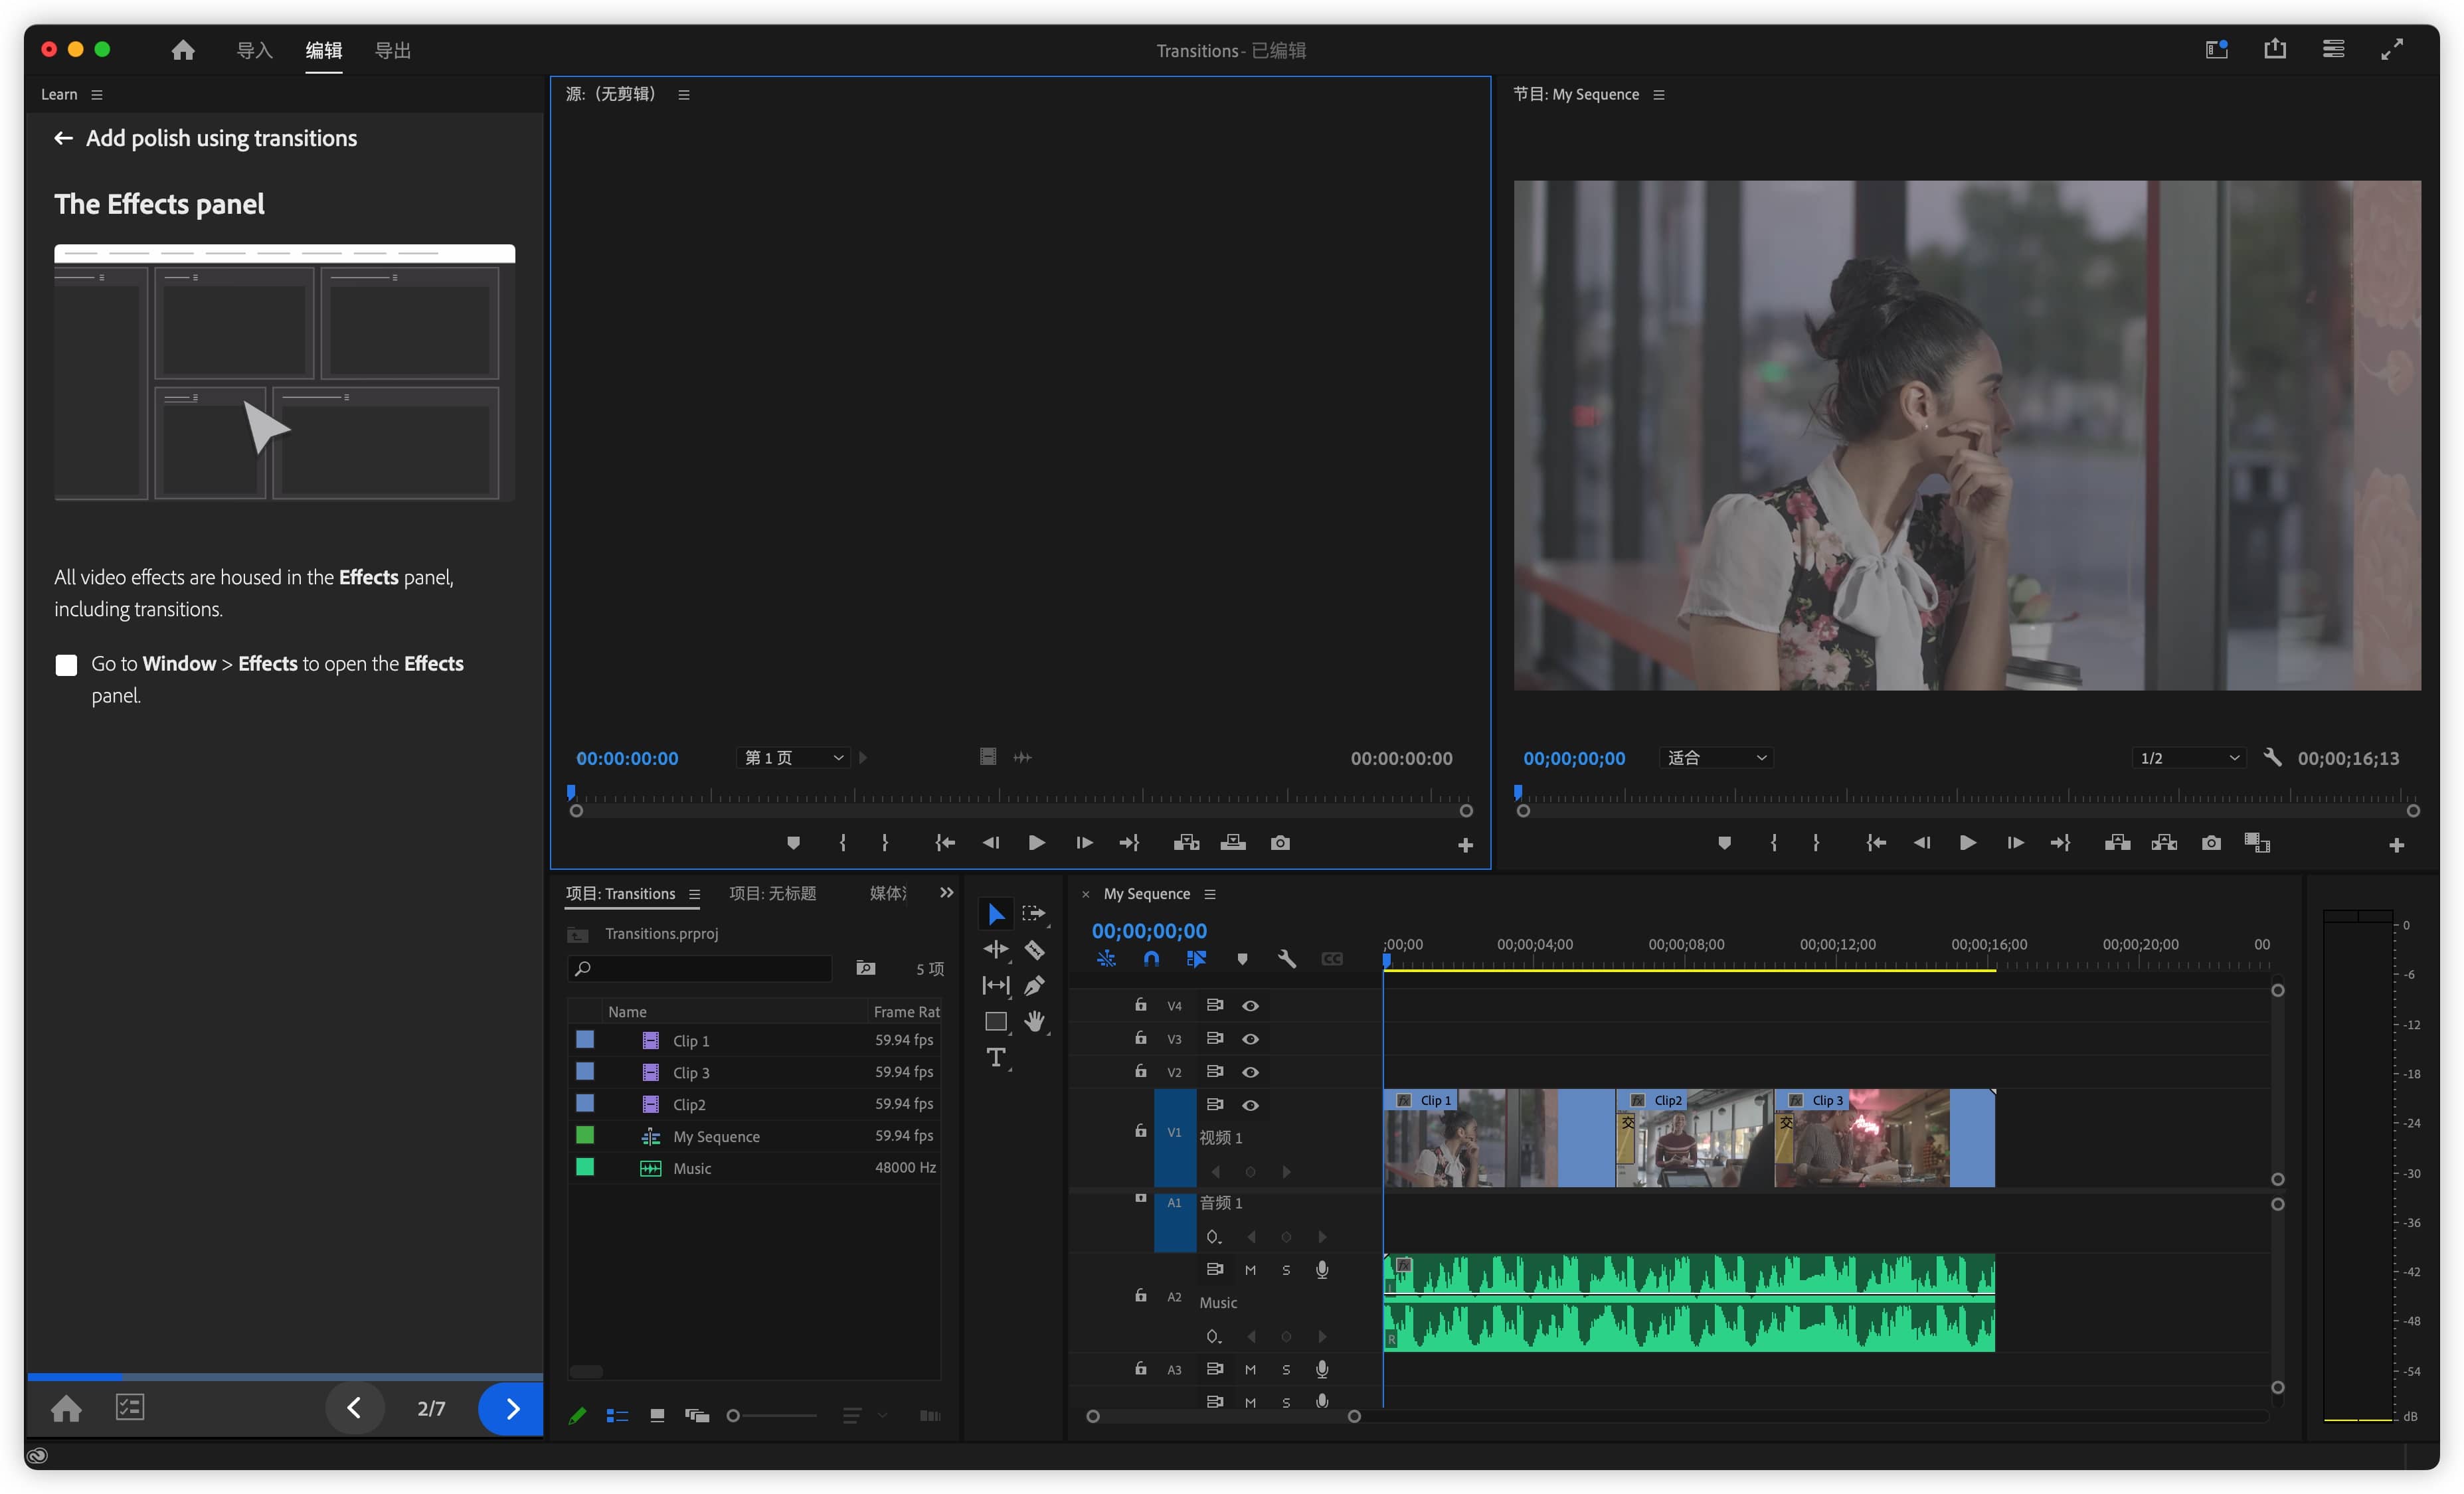Toggle V2 track output eye
Viewport: 2464px width, 1494px height.
(1250, 1072)
